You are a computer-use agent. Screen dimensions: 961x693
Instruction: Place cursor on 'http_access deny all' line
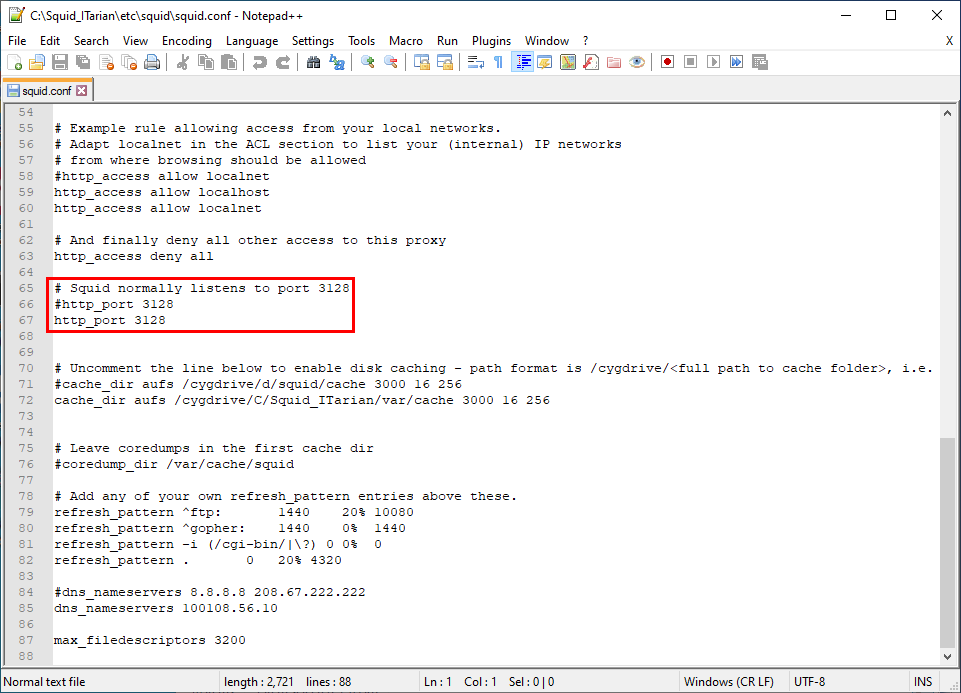point(134,256)
